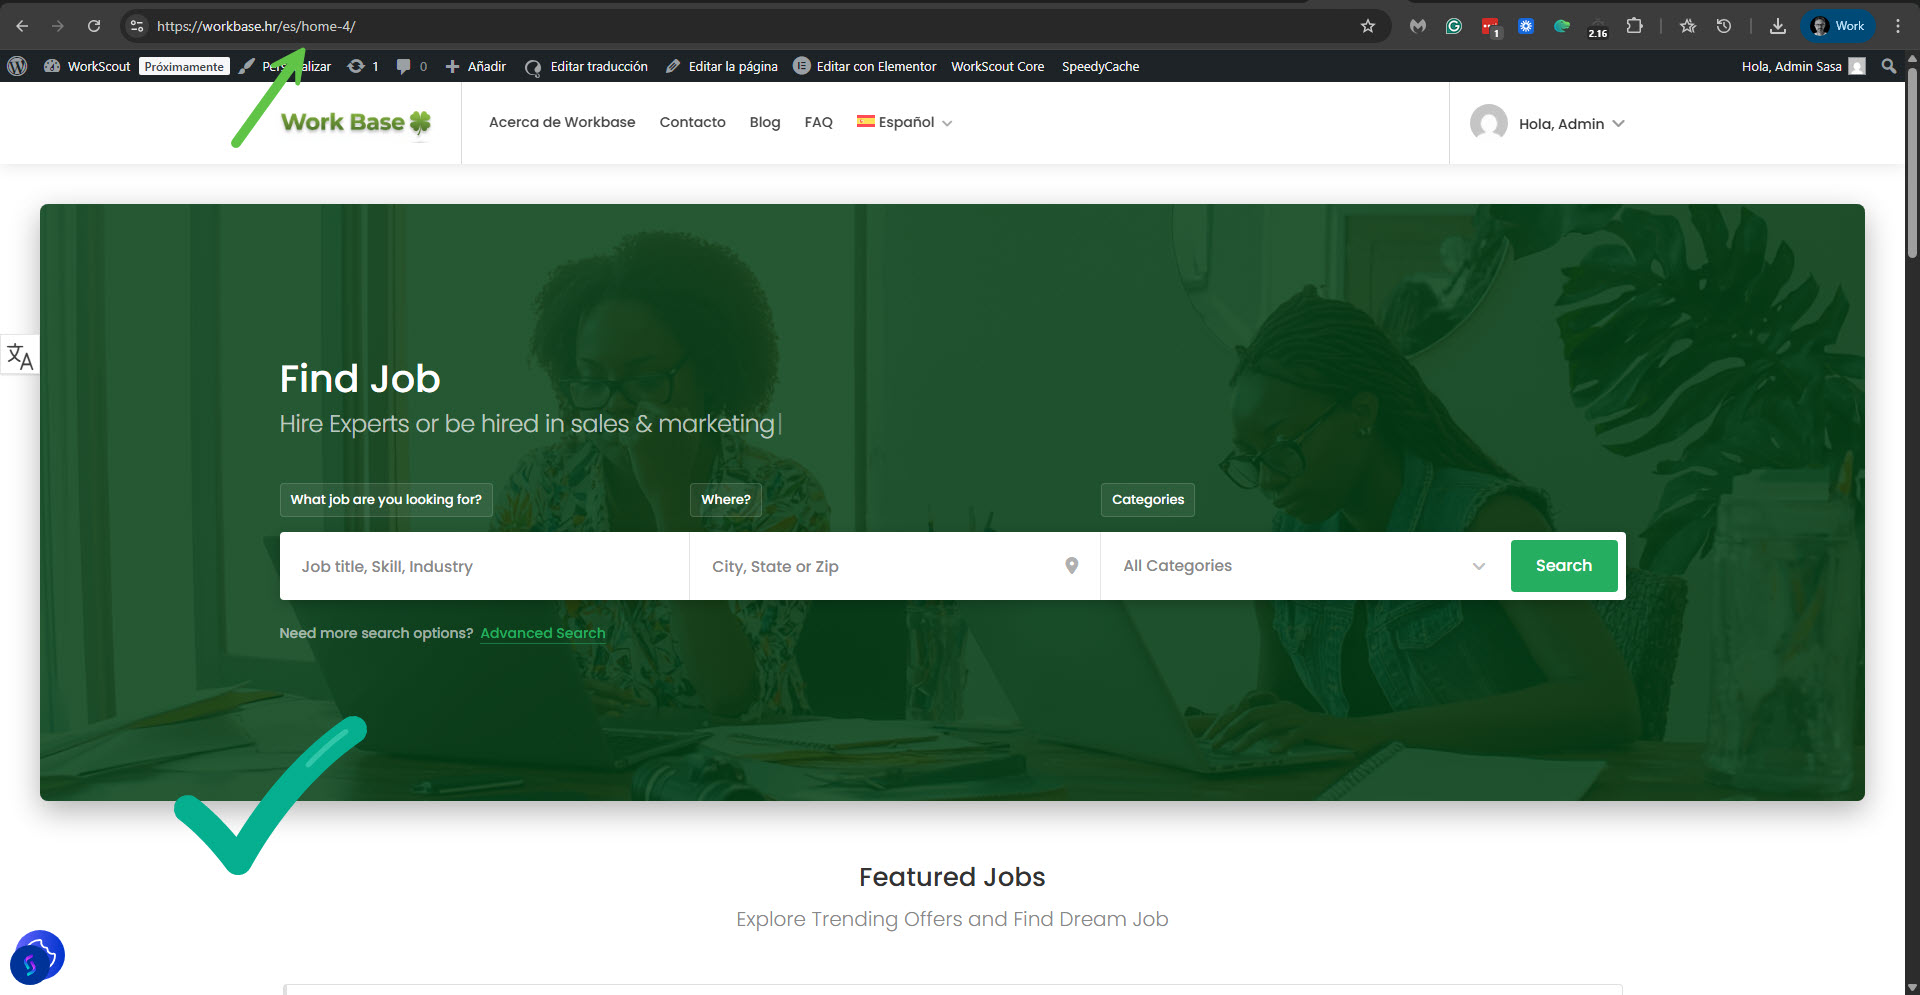Open the WorkScout dashboard menu
1920x995 pixels.
coord(87,66)
